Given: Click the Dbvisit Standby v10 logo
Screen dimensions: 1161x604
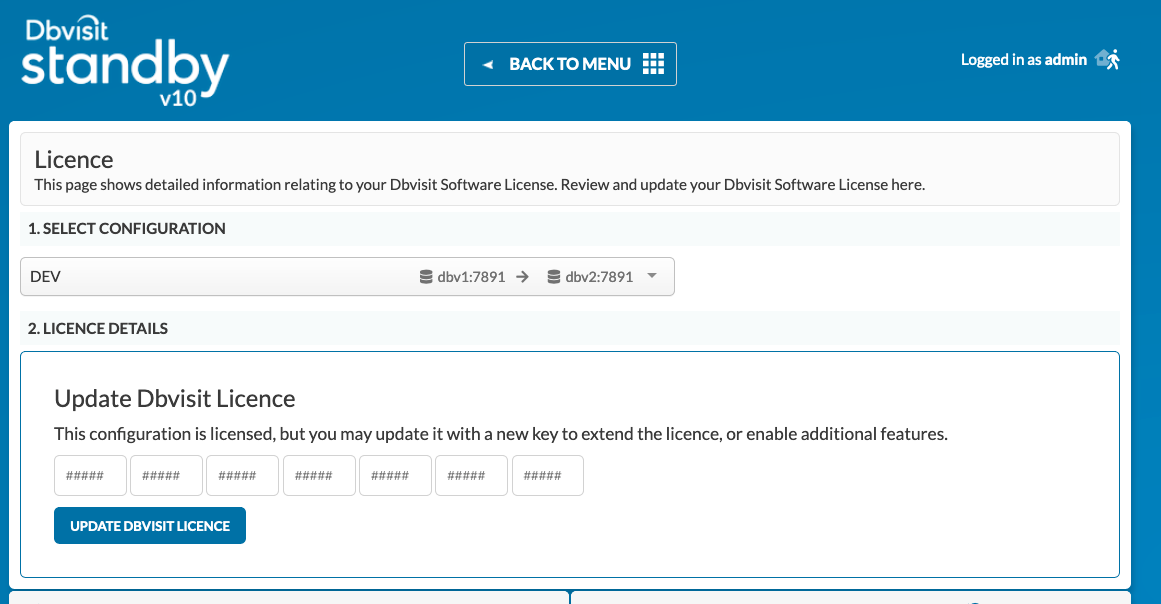Looking at the screenshot, I should coord(125,61).
